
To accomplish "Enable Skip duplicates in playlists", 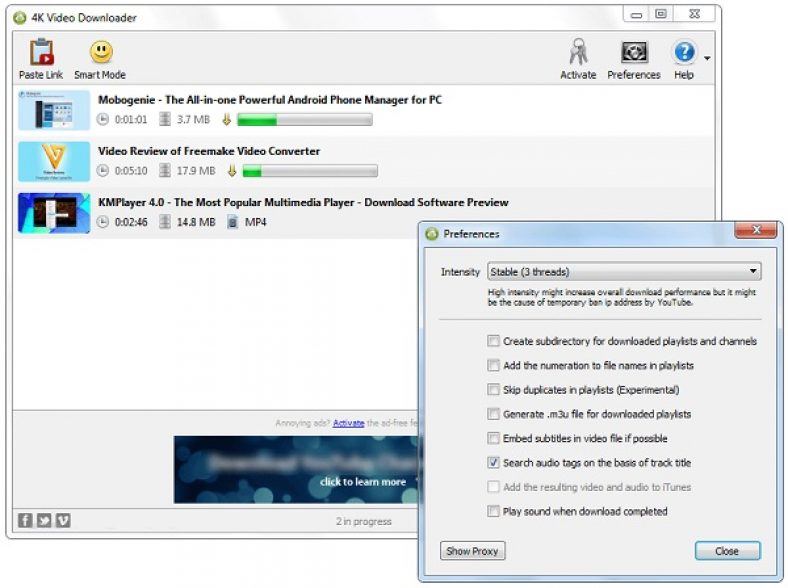I will [493, 389].
